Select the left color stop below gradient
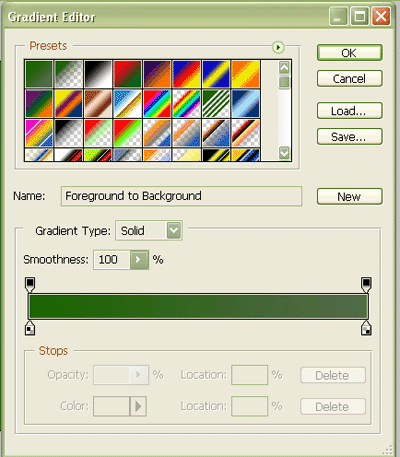The width and height of the screenshot is (400, 457). tap(30, 328)
